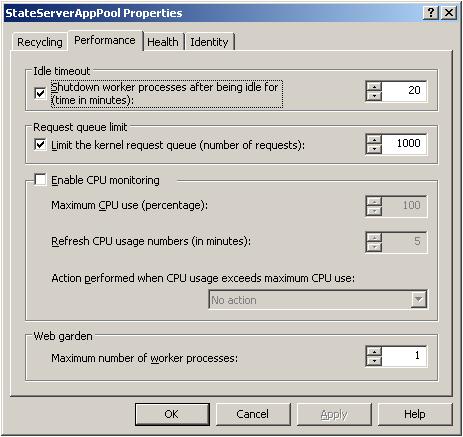Screen dimensions: 463x437
Task: Click the Cancel button
Action: click(253, 414)
